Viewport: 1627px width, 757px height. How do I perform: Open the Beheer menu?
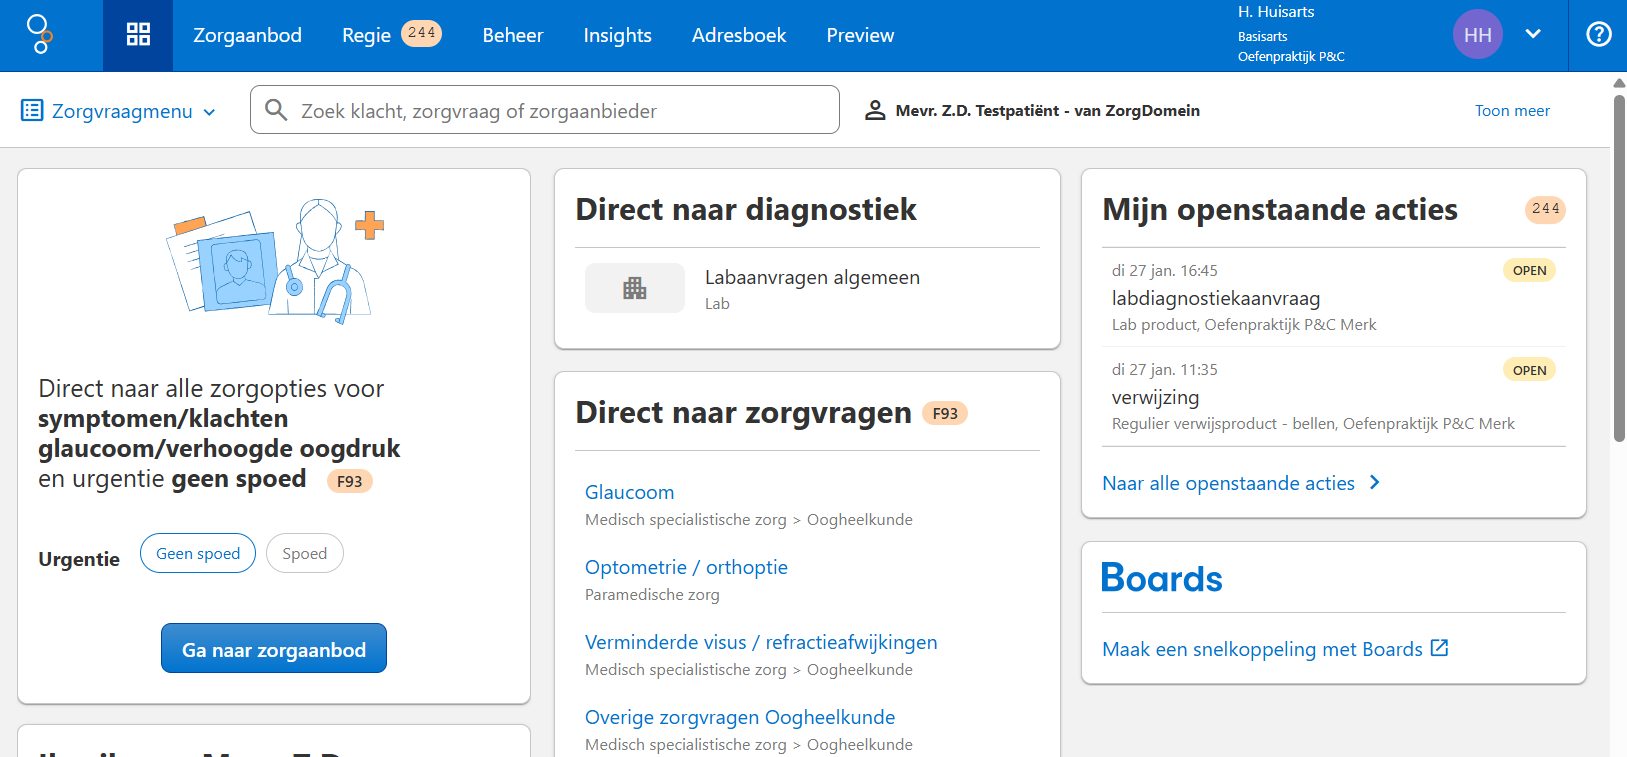pos(513,35)
